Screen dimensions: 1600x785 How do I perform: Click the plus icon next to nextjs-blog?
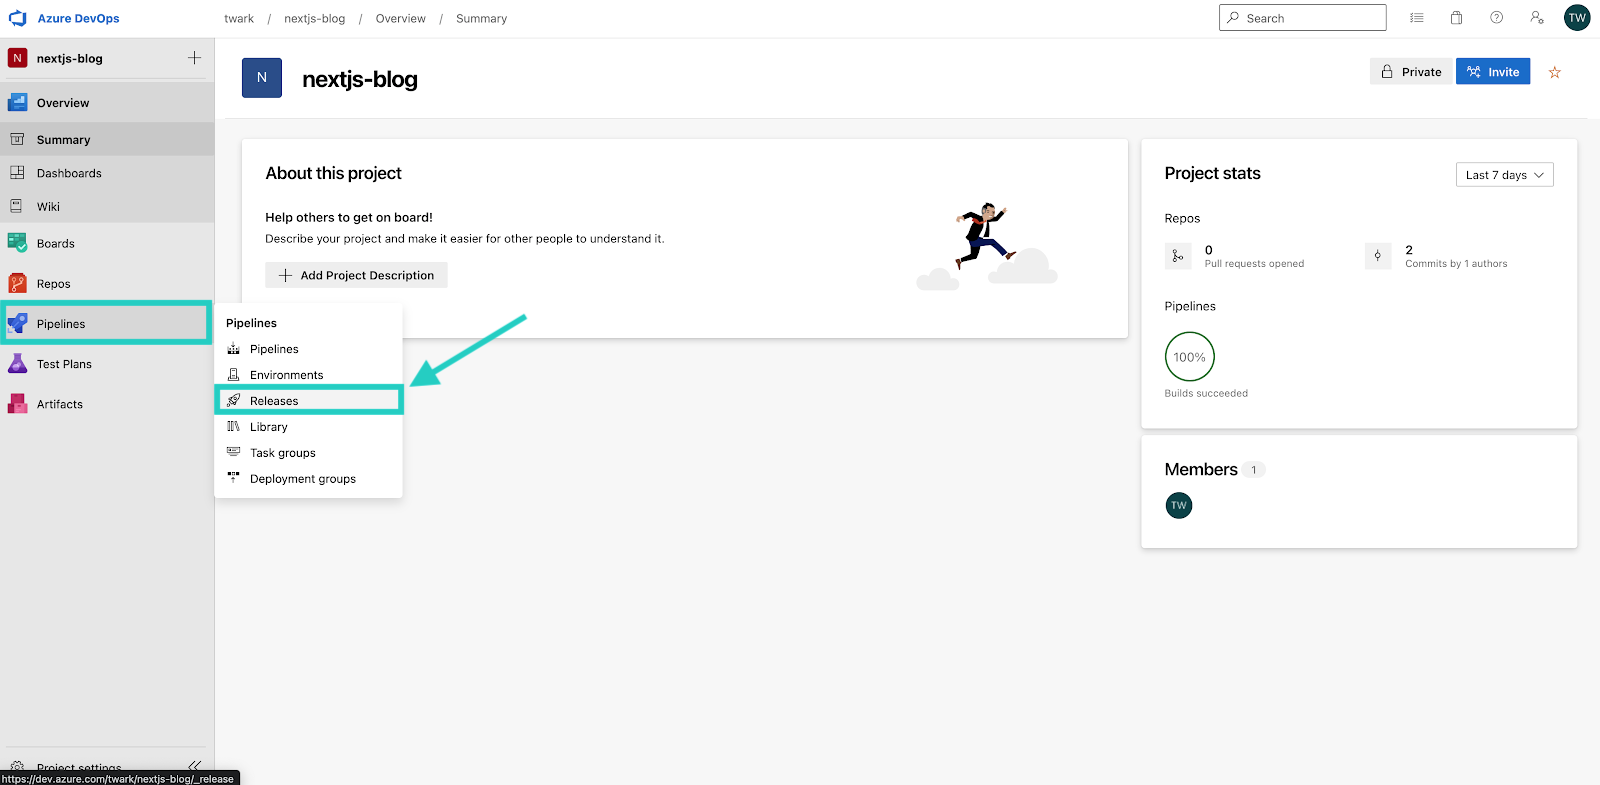pyautogui.click(x=194, y=58)
